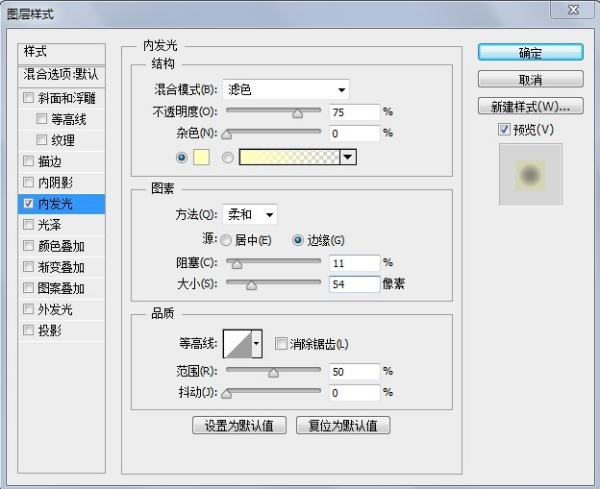The height and width of the screenshot is (489, 600).
Task: Open the 混合模式 blend mode dropdown
Action: (286, 90)
